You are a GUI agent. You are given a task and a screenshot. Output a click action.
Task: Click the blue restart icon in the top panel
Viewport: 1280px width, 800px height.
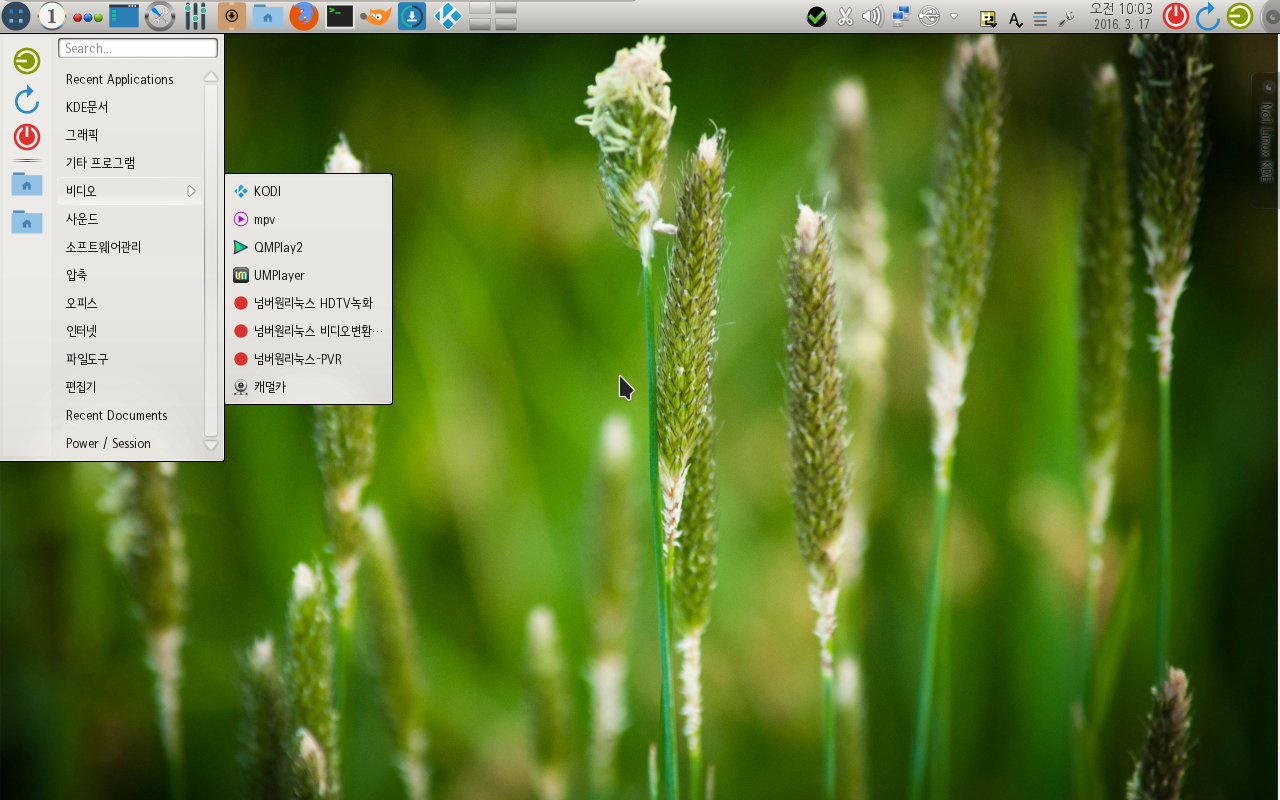click(x=1208, y=16)
